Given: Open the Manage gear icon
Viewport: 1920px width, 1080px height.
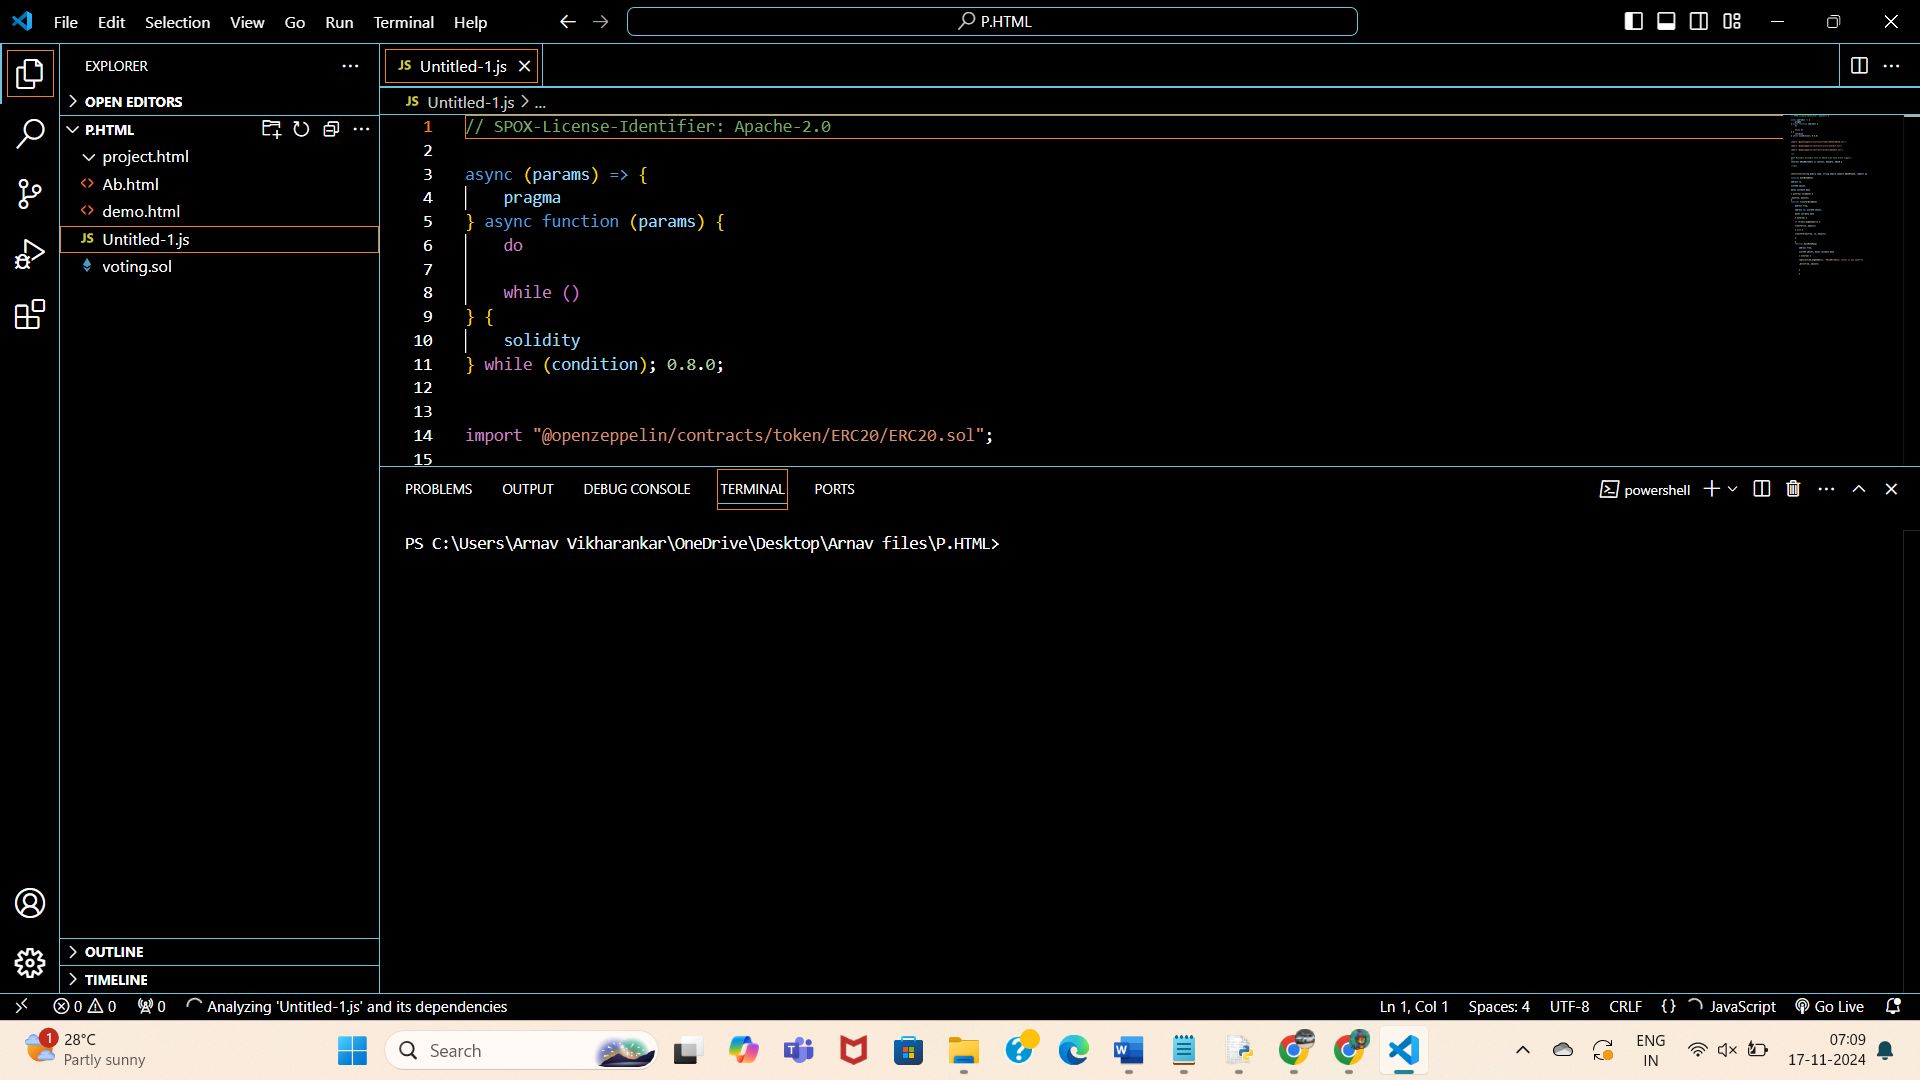Looking at the screenshot, I should (x=30, y=963).
